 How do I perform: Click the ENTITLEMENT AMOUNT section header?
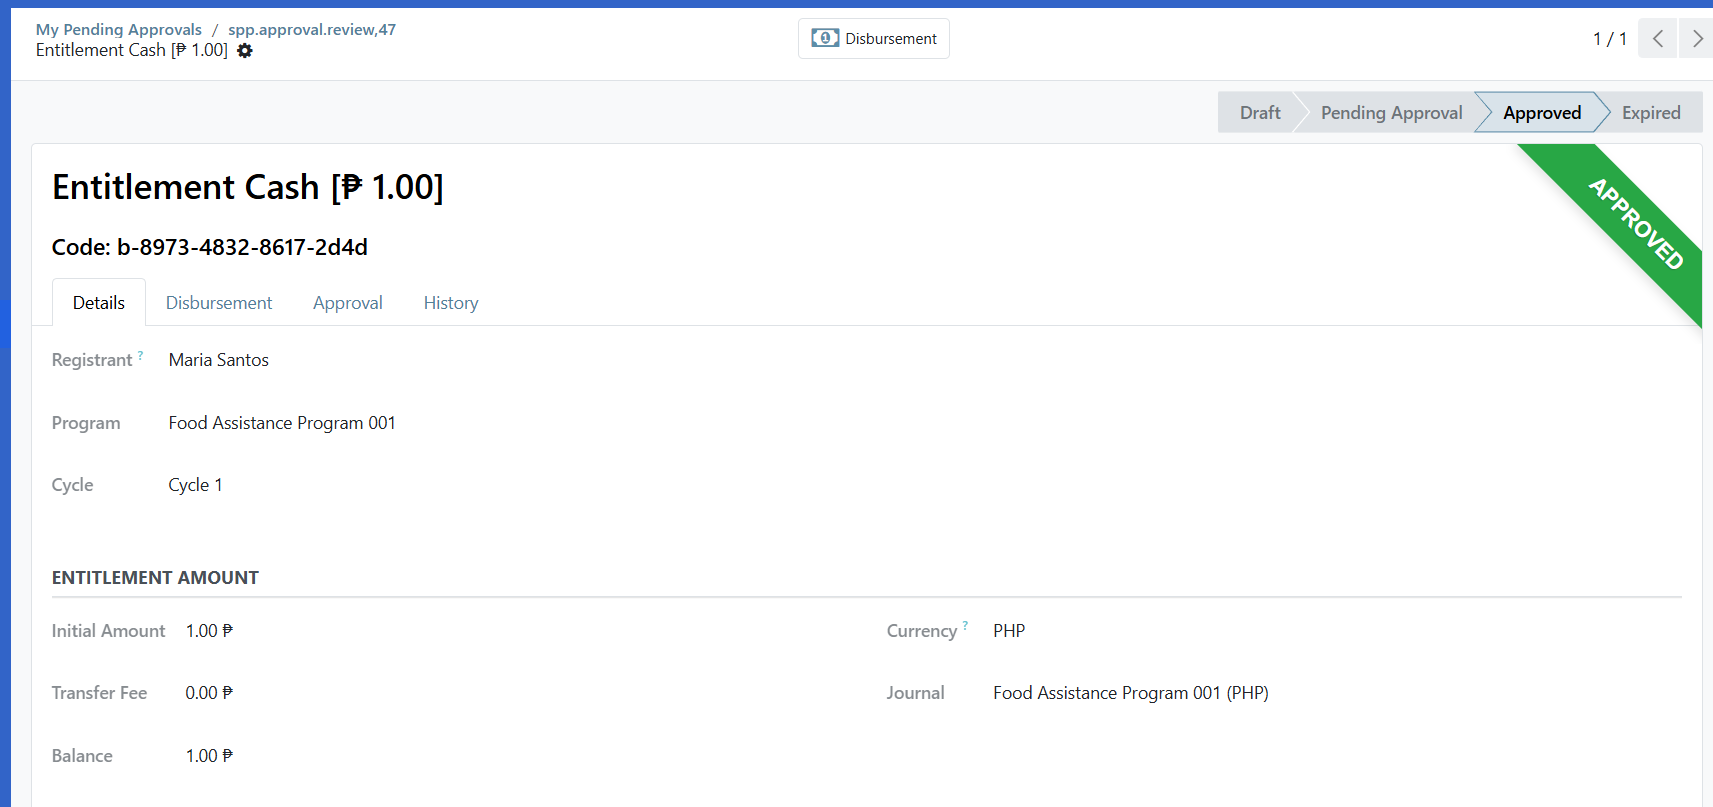(x=155, y=578)
